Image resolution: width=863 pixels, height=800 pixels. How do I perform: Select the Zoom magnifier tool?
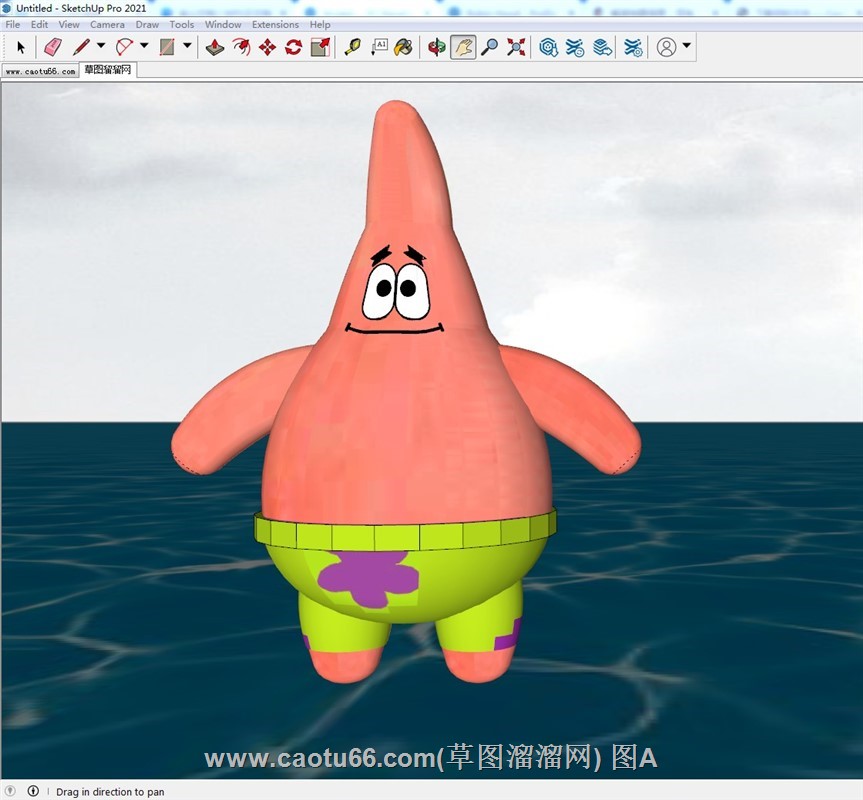[x=489, y=47]
